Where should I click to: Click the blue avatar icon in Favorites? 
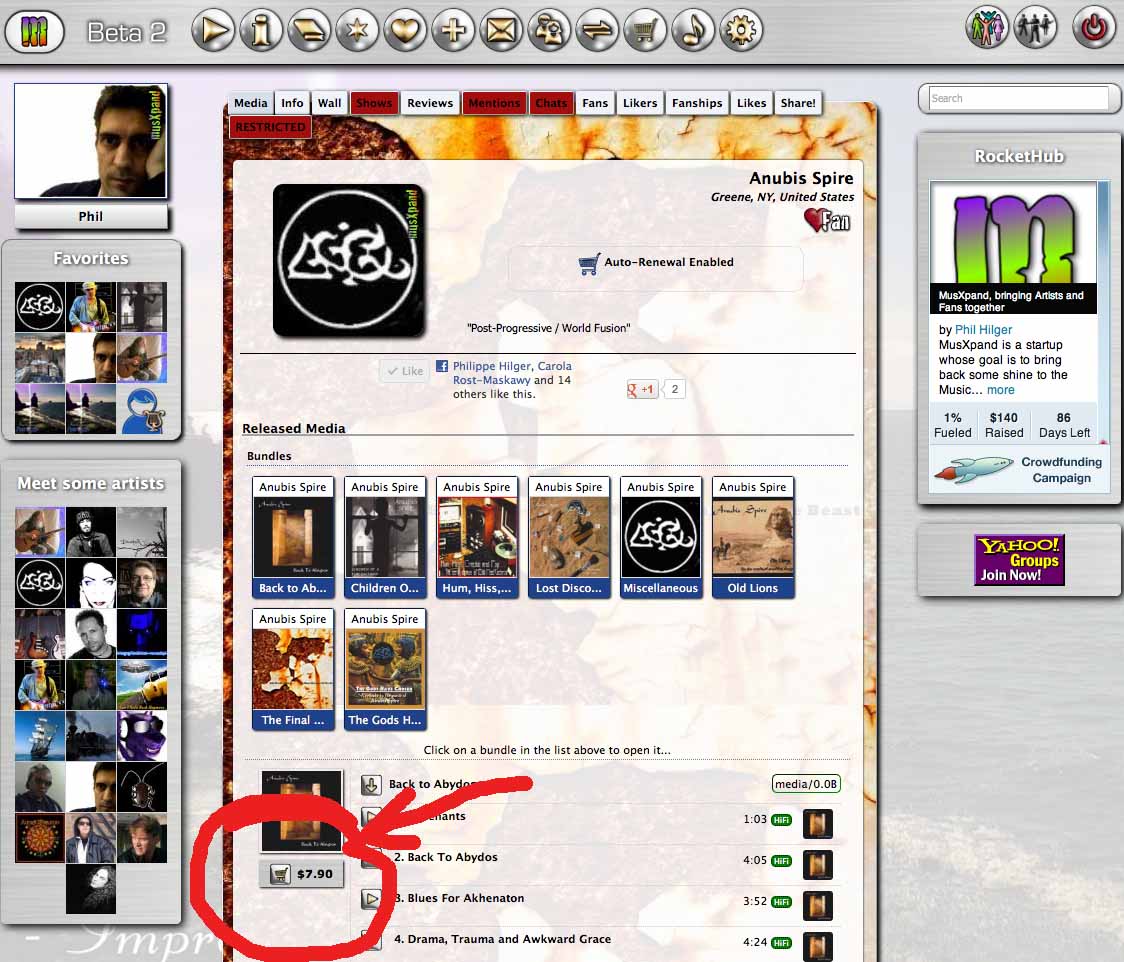[x=142, y=409]
